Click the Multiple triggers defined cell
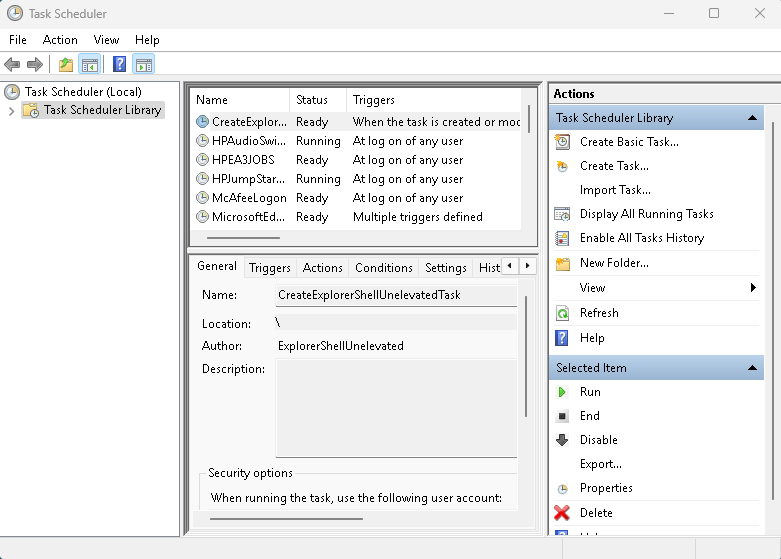The width and height of the screenshot is (781, 559). point(417,217)
